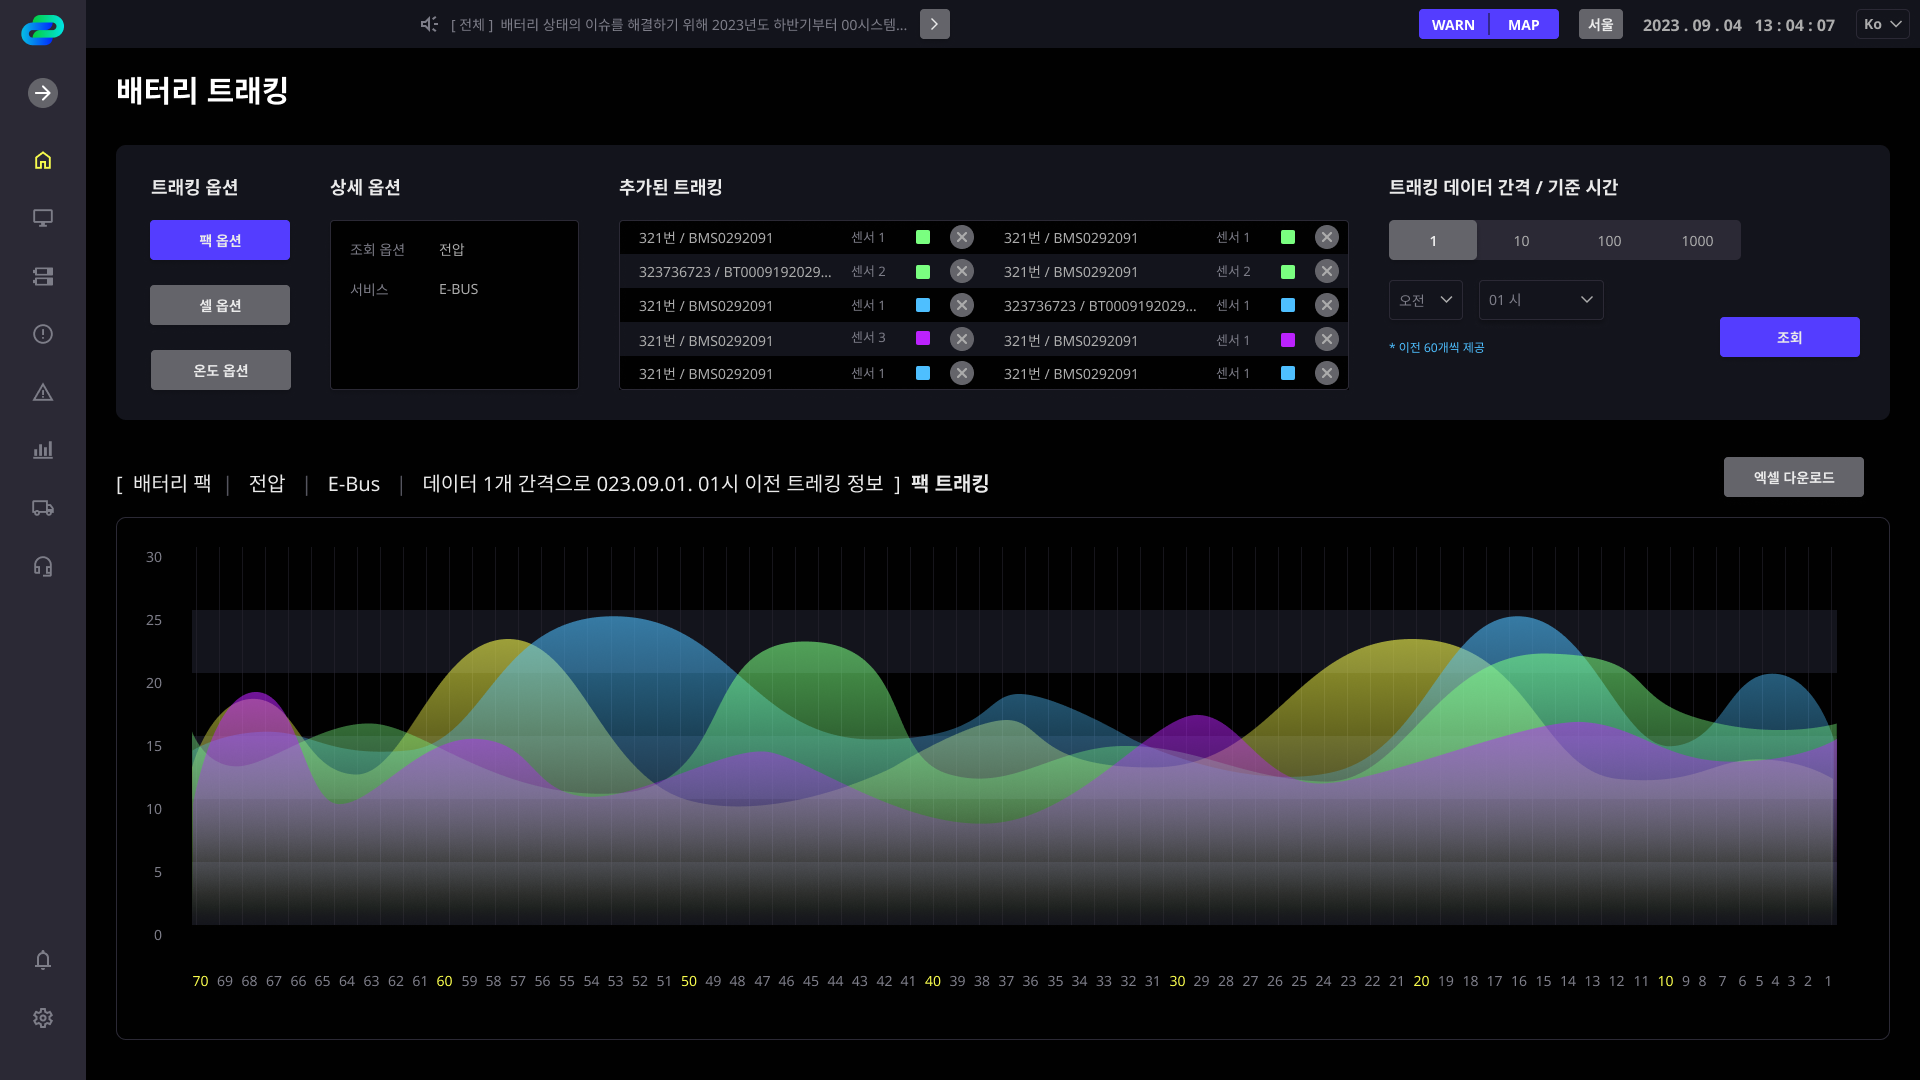
Task: Click the scrolling notice text in the top bar
Action: pyautogui.click(x=679, y=24)
